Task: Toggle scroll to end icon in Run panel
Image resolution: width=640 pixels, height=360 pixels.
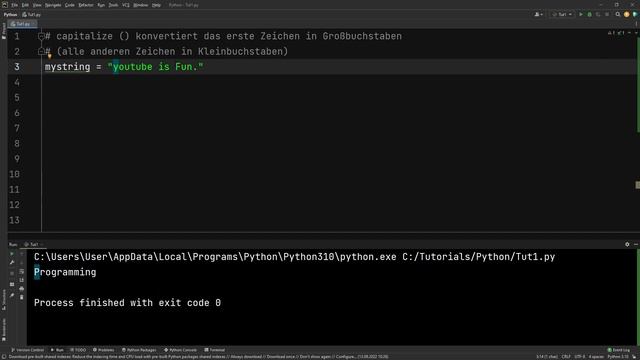Action: coord(22,280)
